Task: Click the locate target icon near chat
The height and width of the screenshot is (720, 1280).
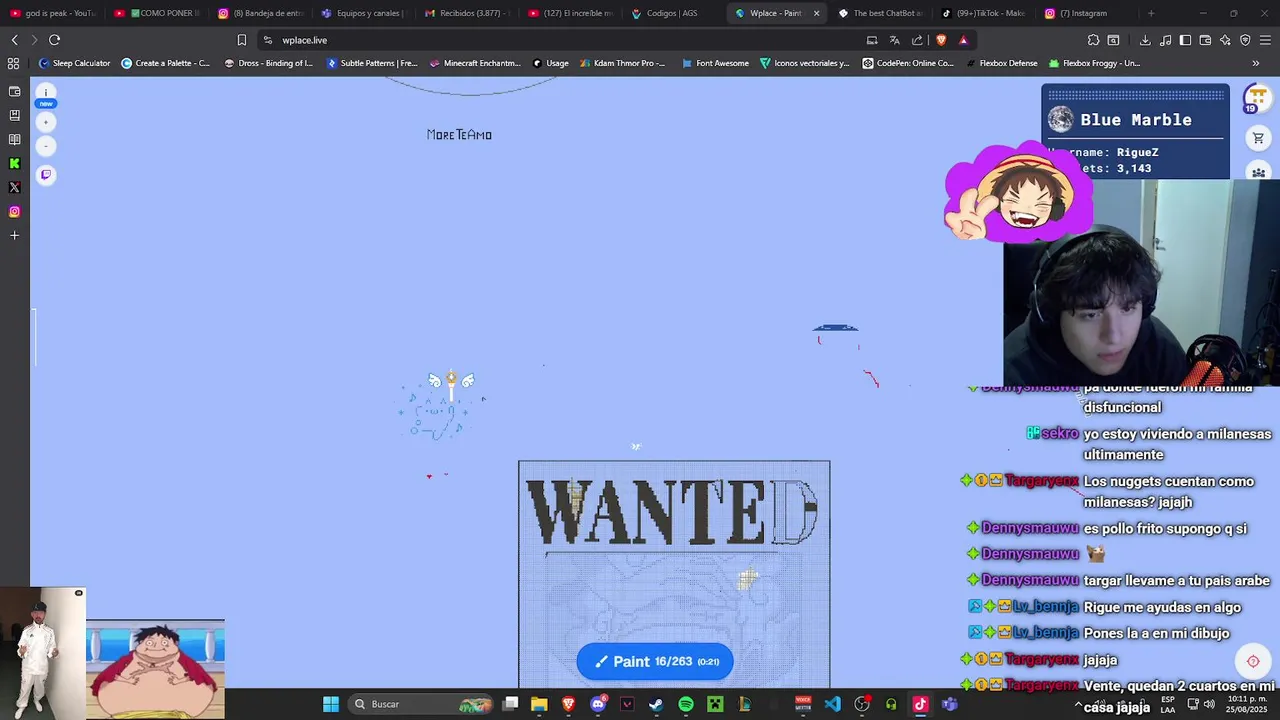Action: (x=1252, y=661)
